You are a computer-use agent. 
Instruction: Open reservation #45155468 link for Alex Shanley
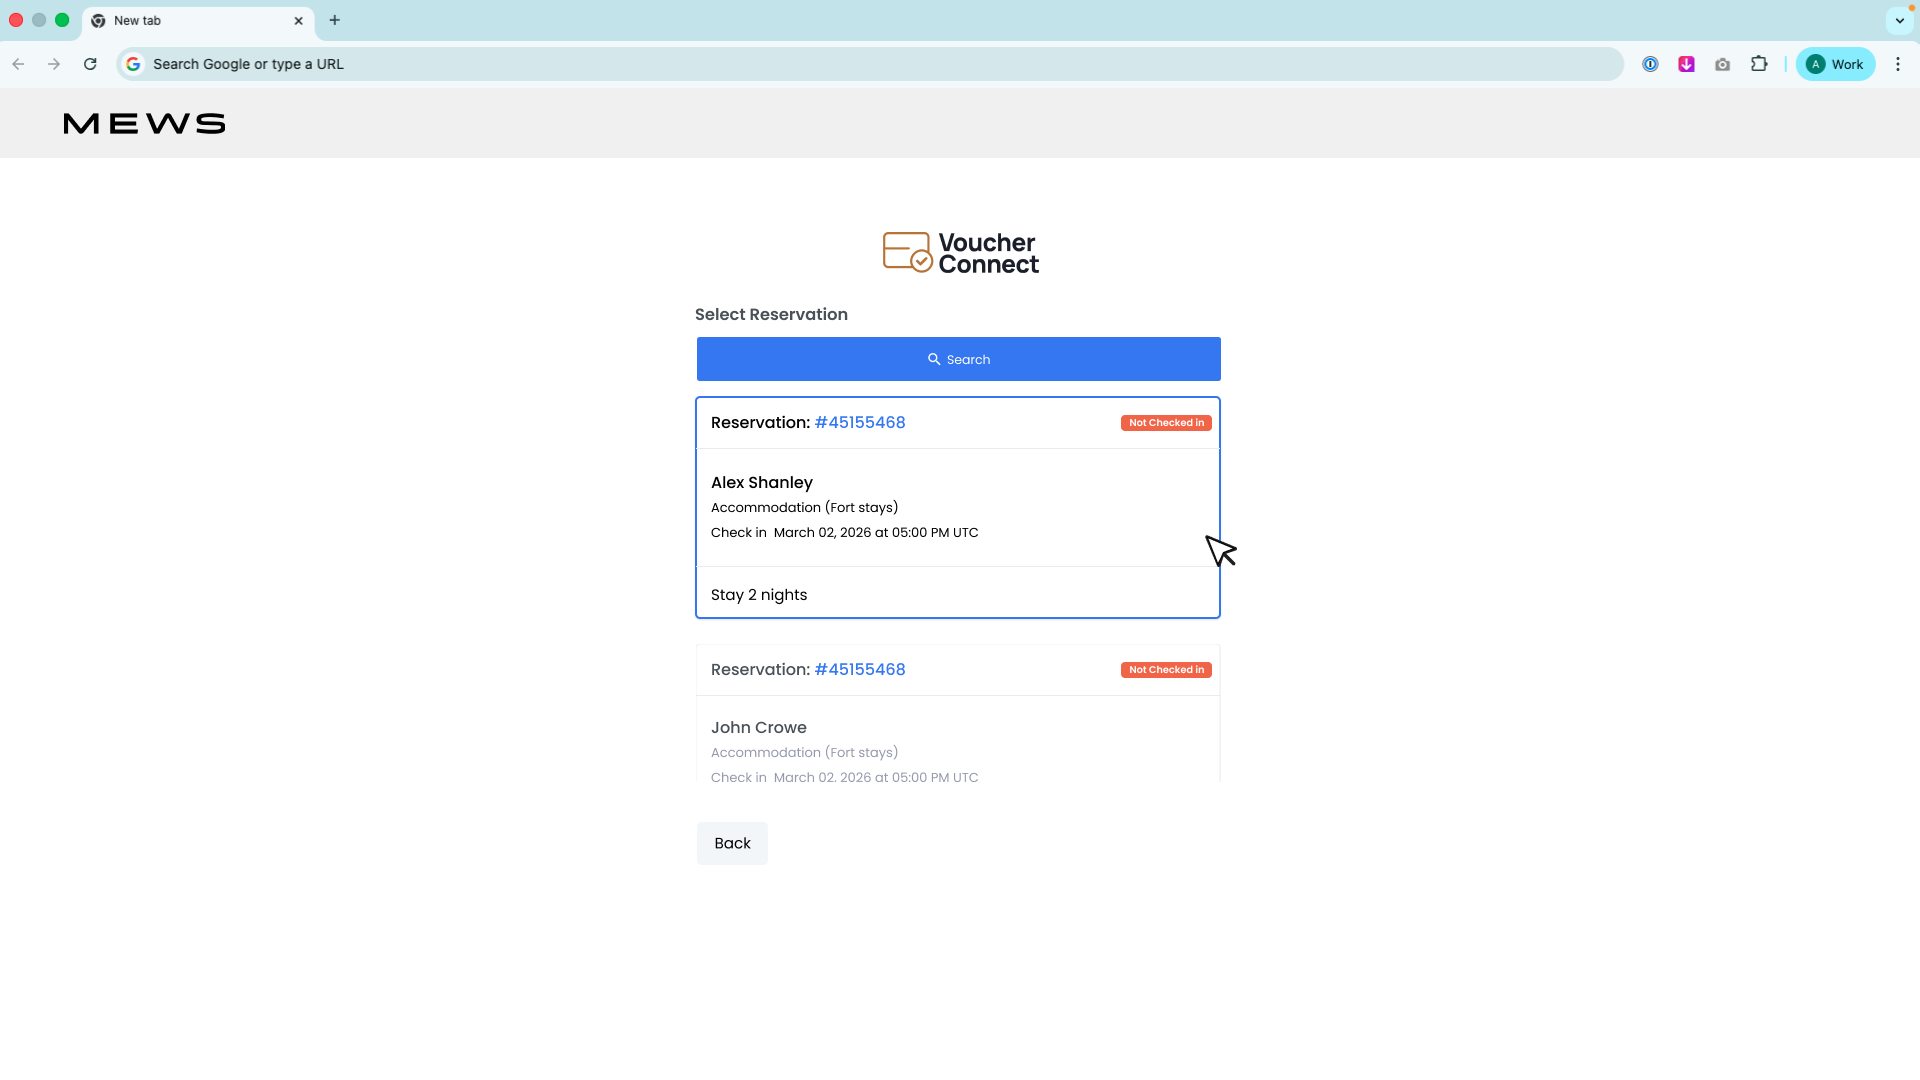click(x=860, y=422)
